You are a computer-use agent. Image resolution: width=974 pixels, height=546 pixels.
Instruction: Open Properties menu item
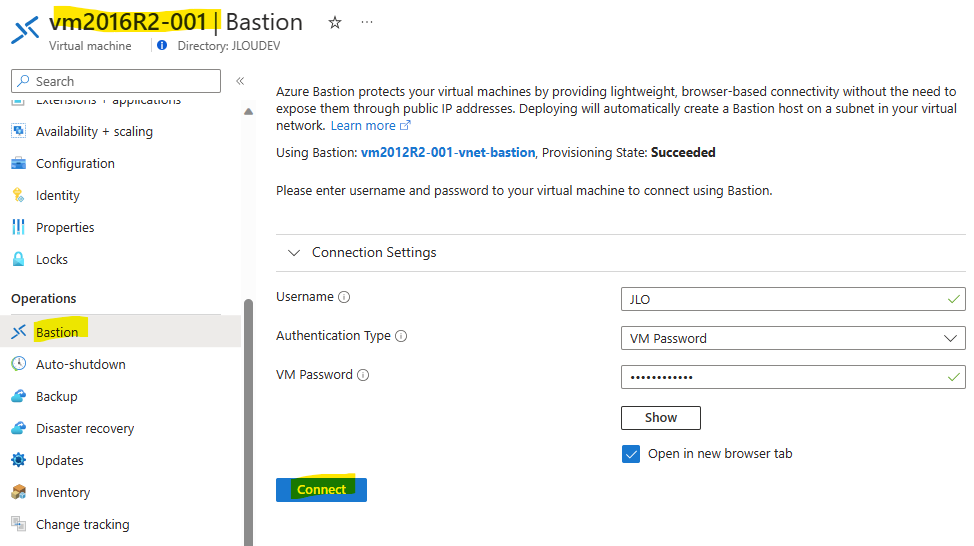click(x=65, y=227)
